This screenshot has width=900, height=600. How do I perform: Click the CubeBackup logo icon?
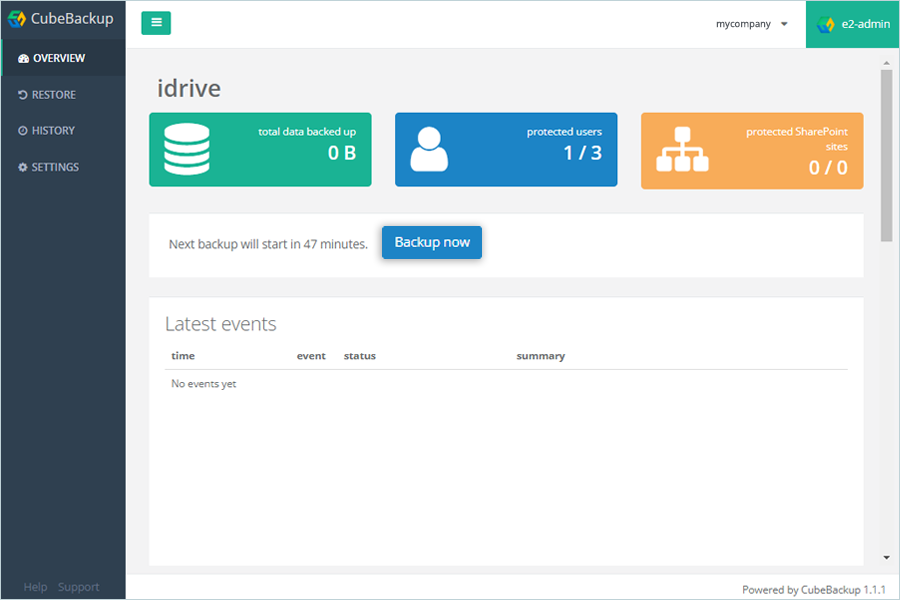(x=17, y=19)
